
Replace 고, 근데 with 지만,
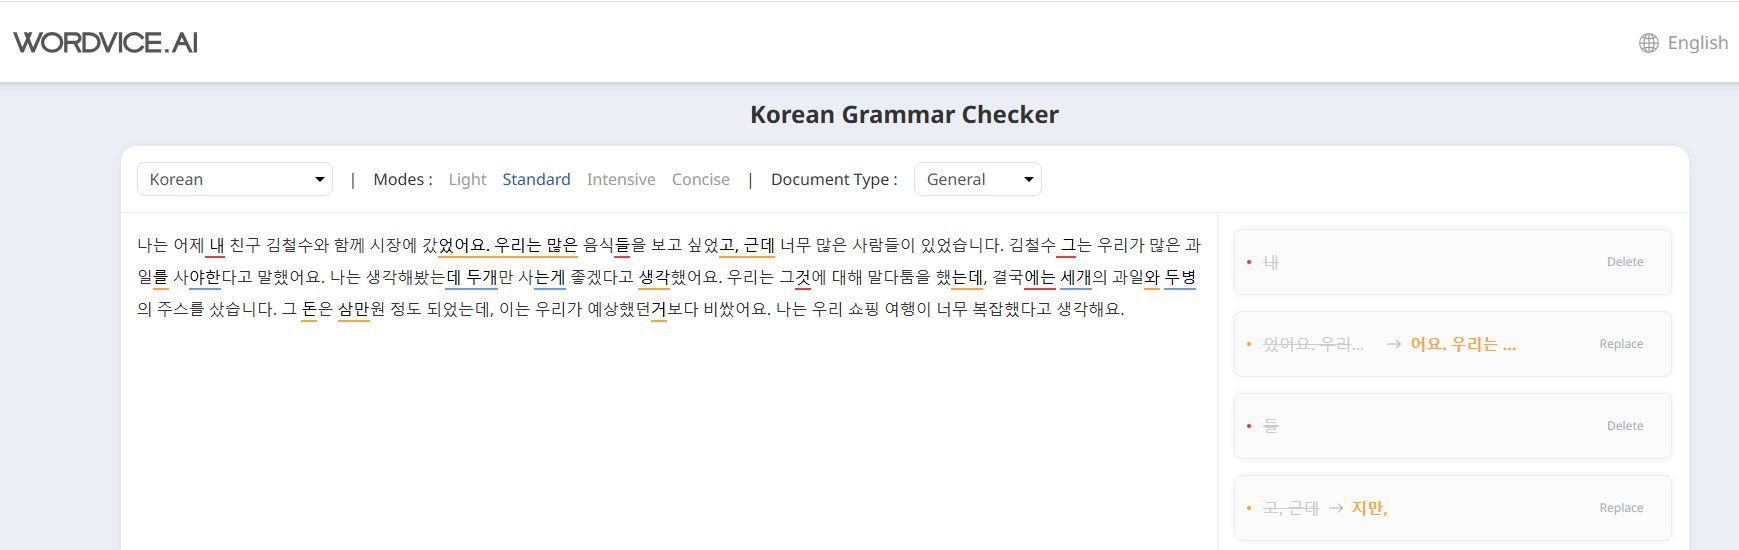click(1620, 508)
